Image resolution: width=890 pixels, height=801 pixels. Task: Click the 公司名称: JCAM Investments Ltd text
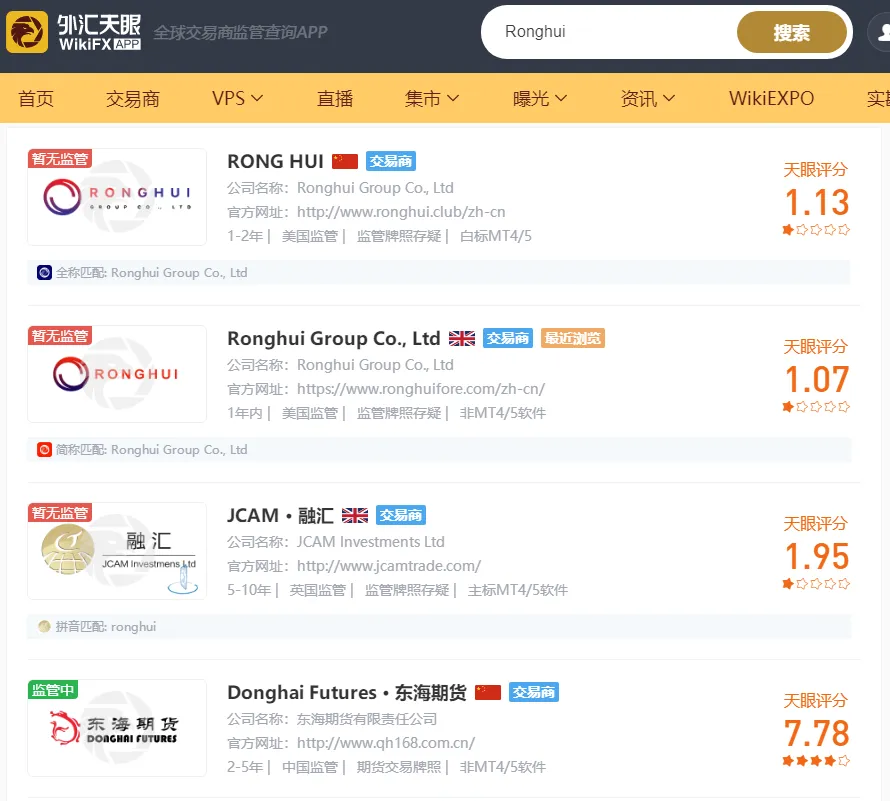click(x=335, y=542)
